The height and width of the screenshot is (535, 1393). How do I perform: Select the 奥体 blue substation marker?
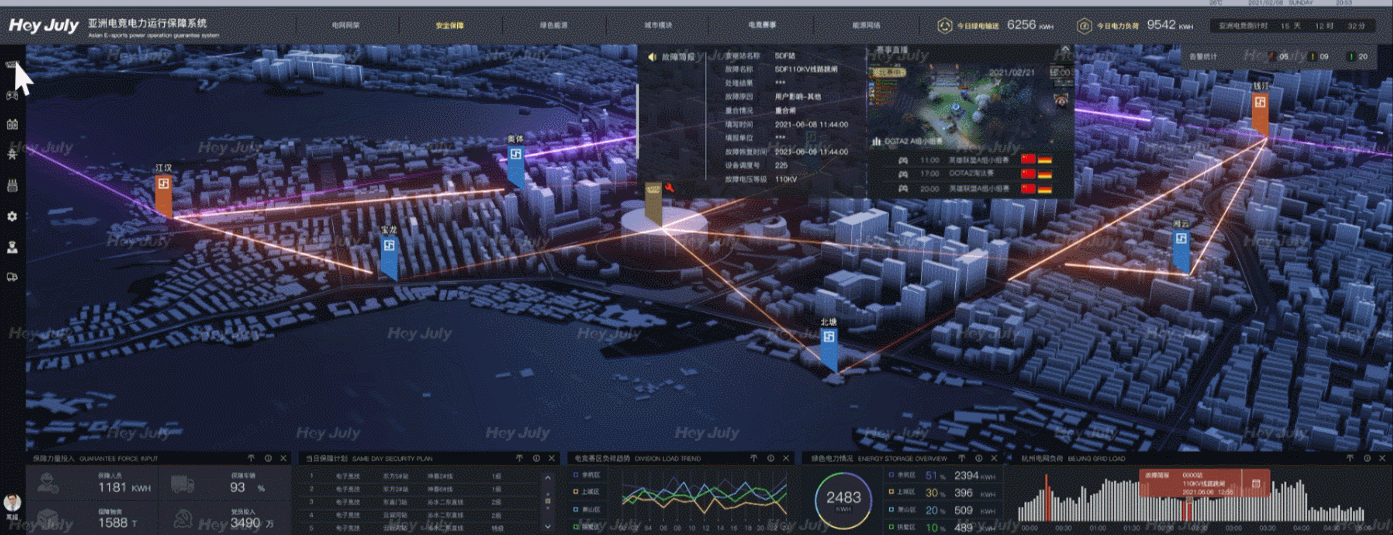516,164
